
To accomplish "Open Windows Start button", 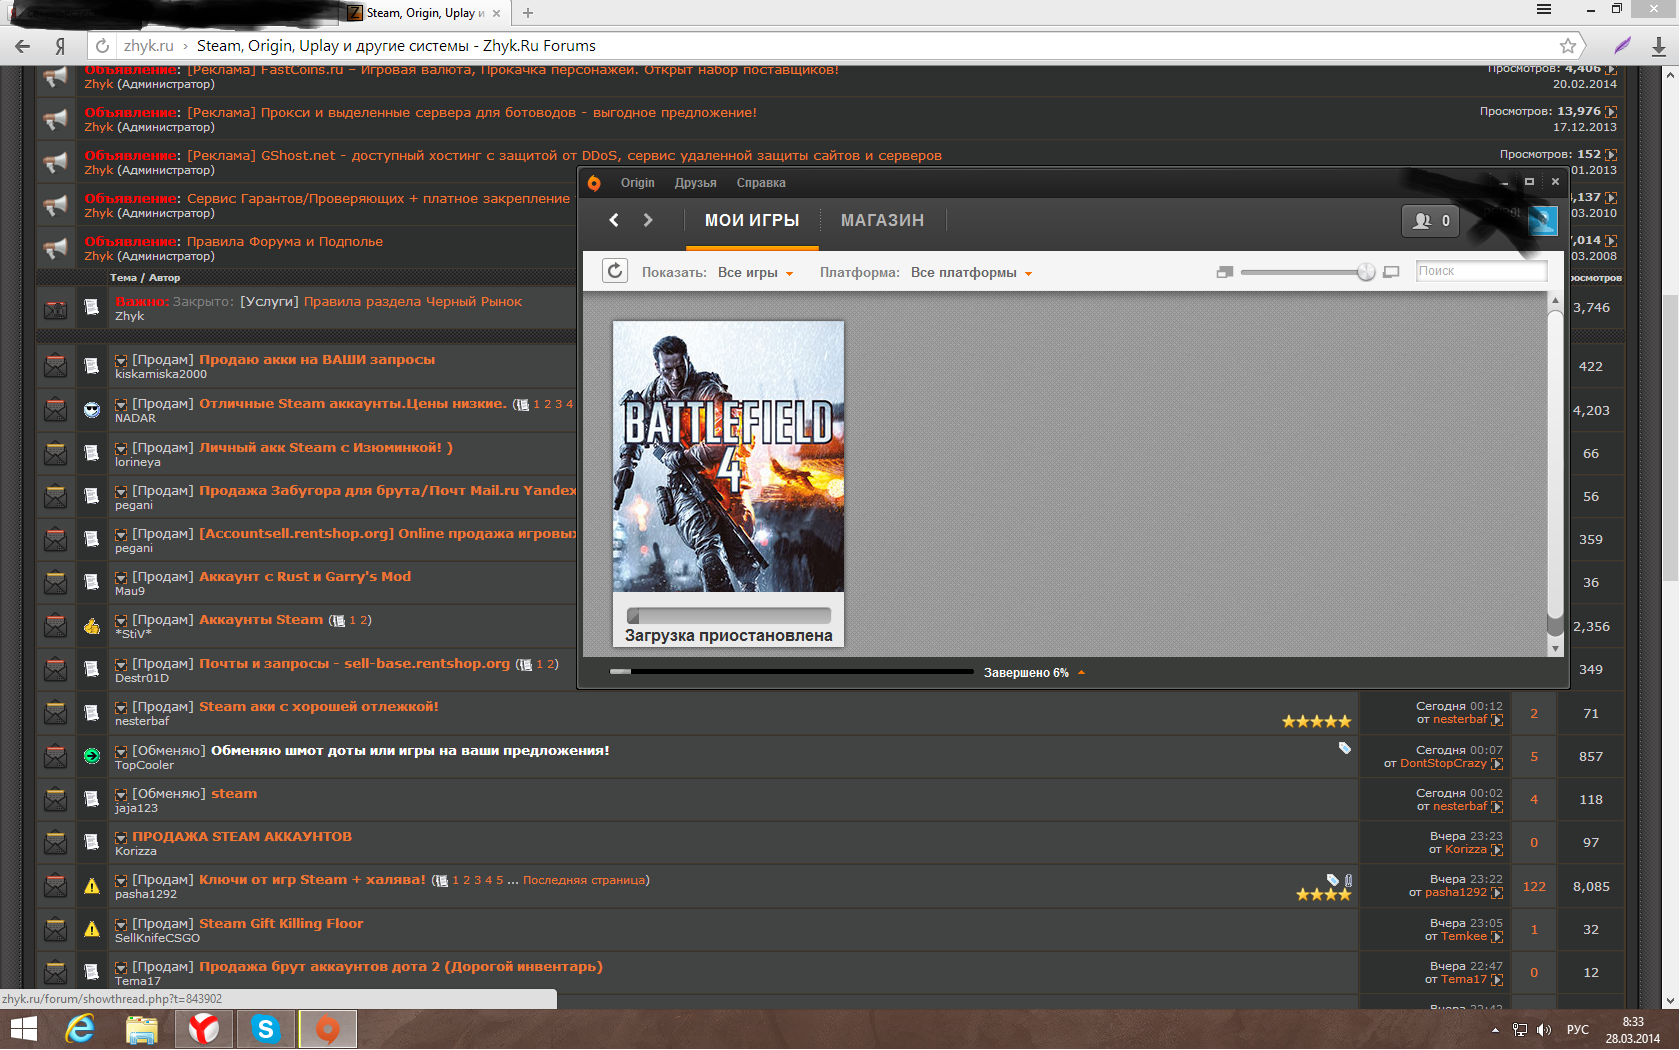I will (23, 1029).
